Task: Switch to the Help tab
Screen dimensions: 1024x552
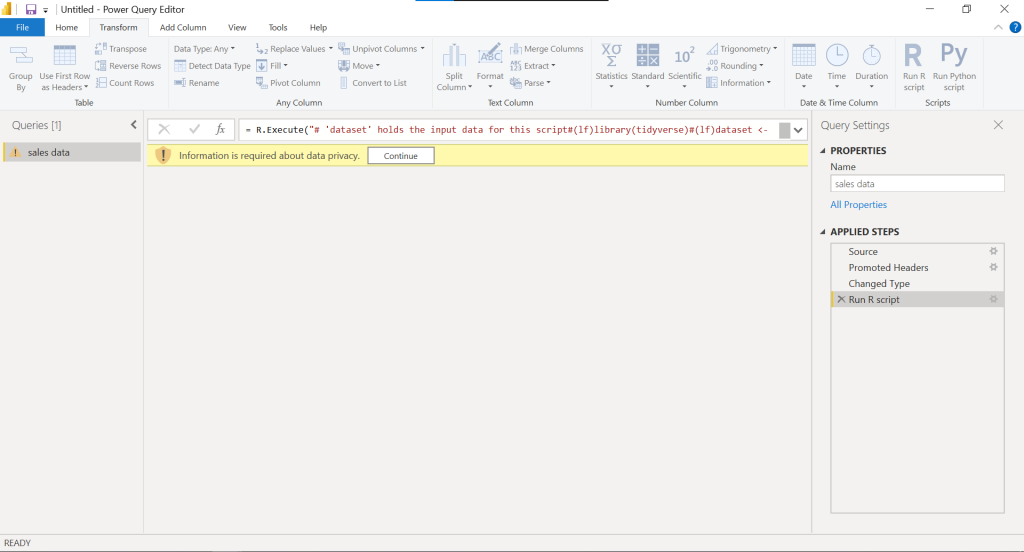Action: coord(318,27)
